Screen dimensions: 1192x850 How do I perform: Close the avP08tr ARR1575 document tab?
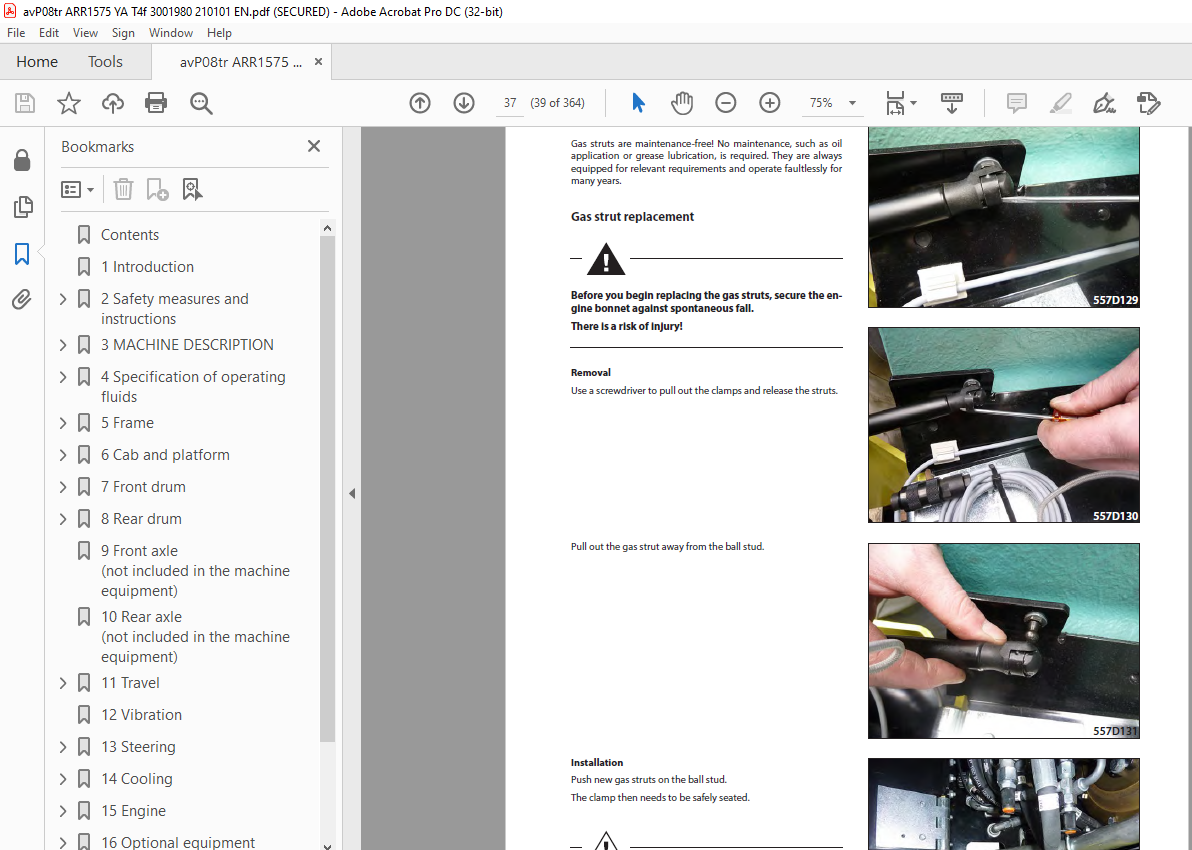pyautogui.click(x=319, y=62)
